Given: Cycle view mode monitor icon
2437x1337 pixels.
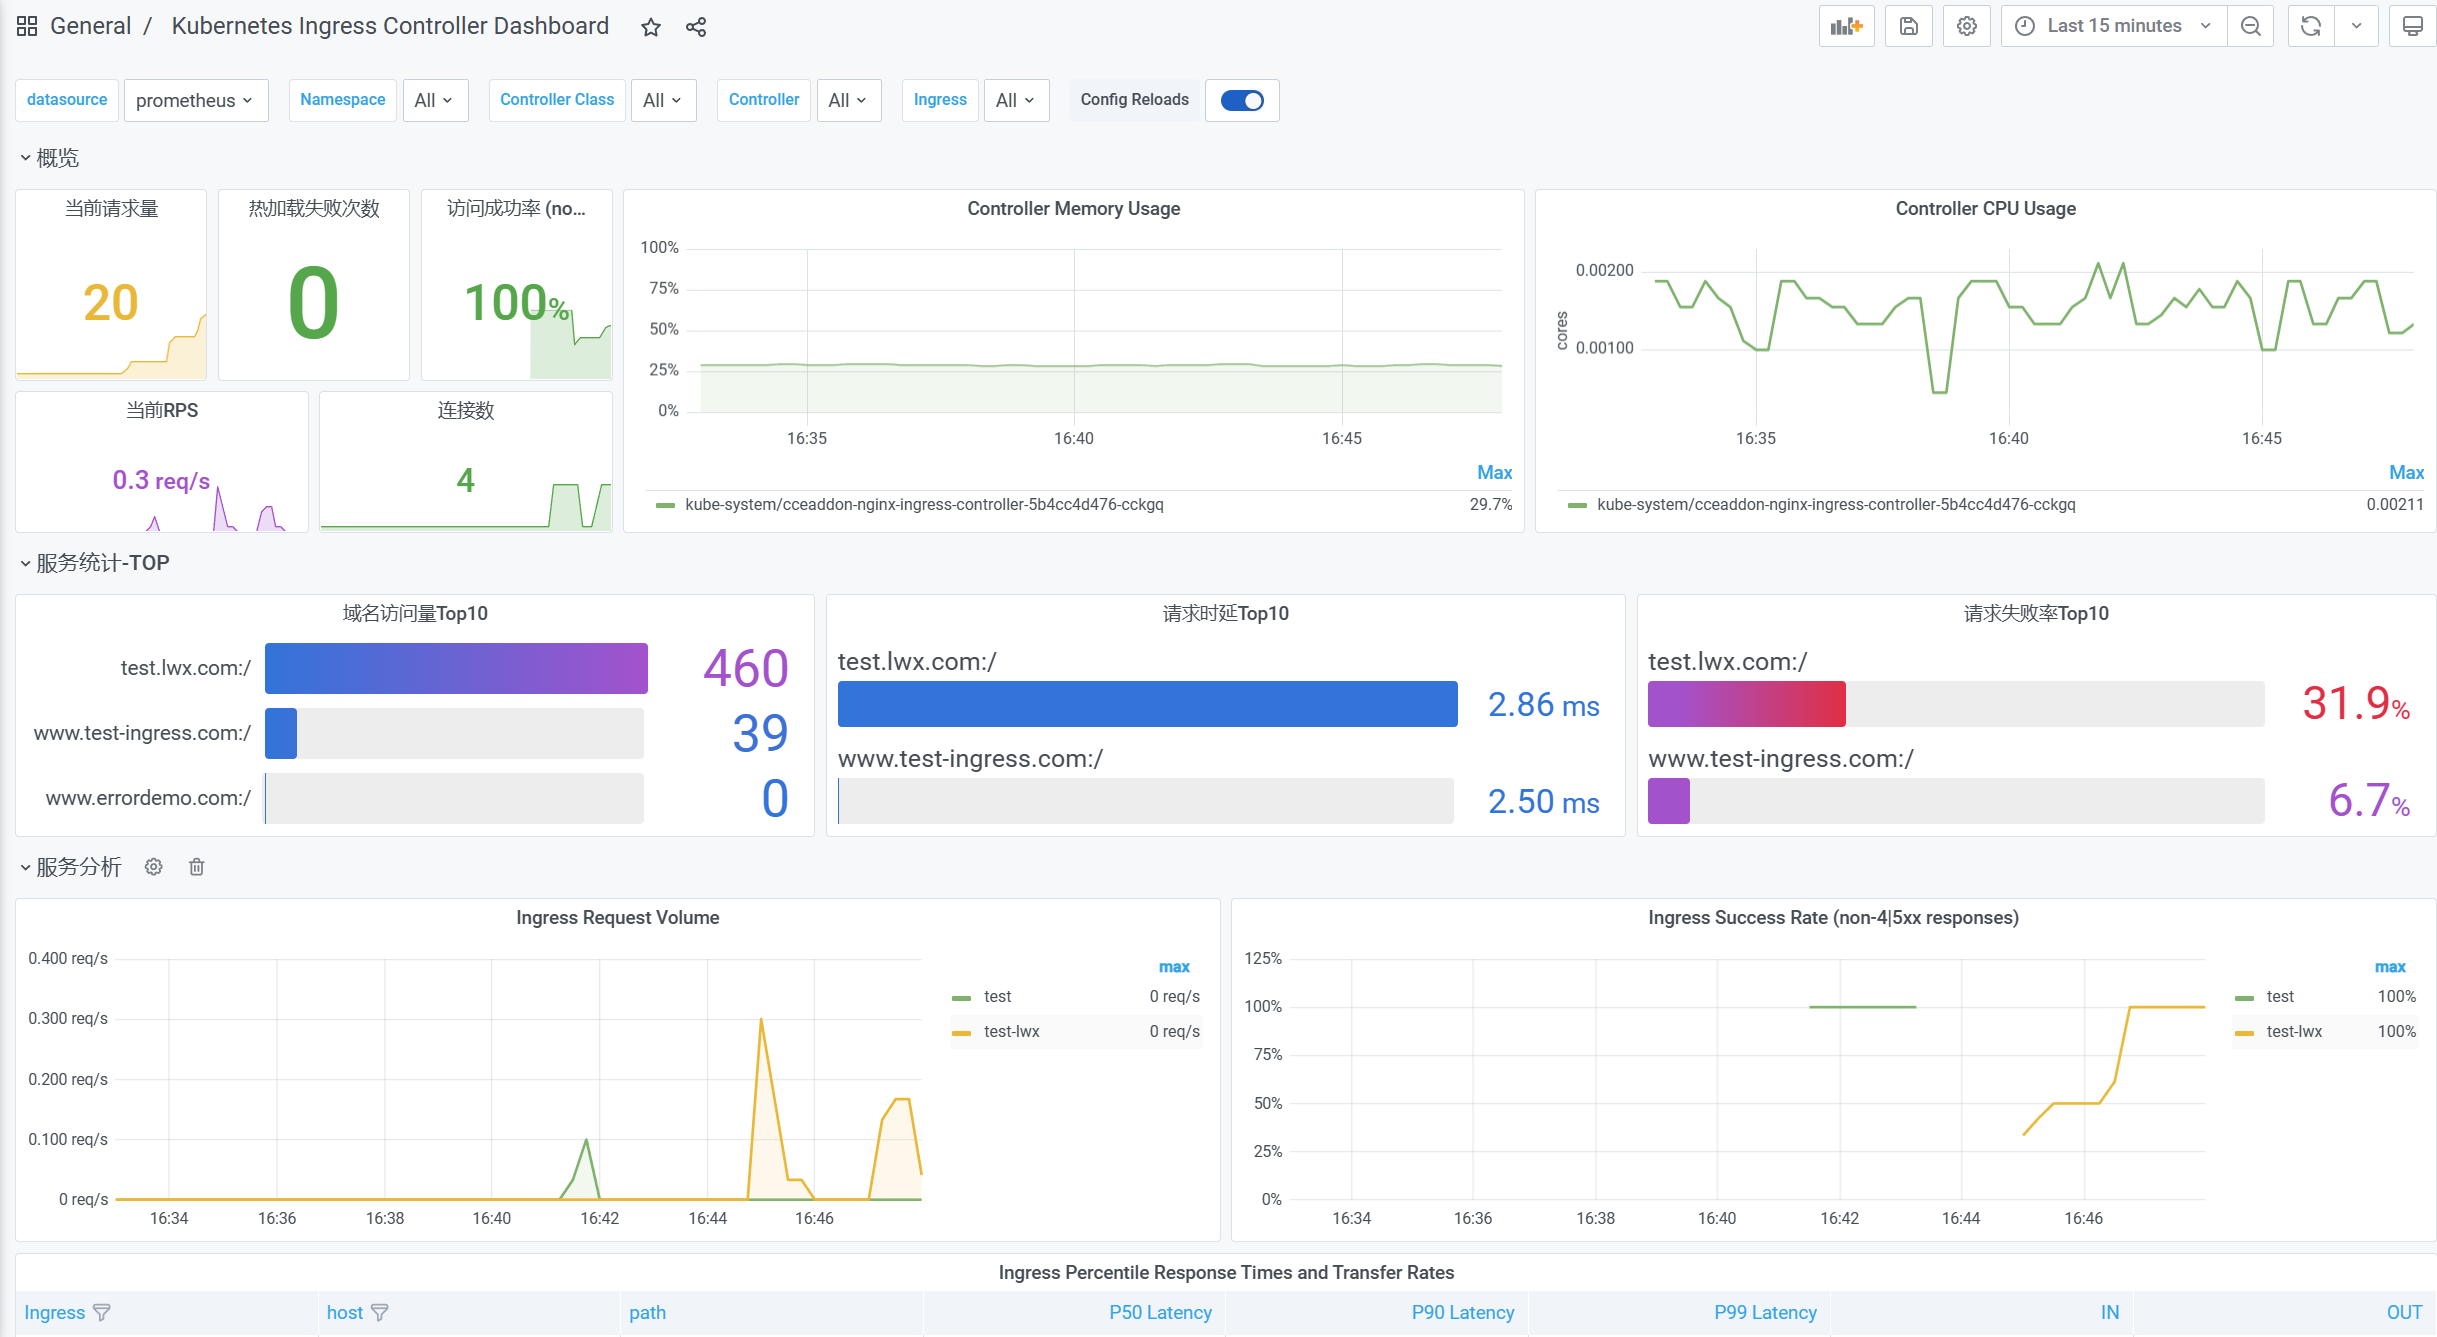Looking at the screenshot, I should point(2412,26).
